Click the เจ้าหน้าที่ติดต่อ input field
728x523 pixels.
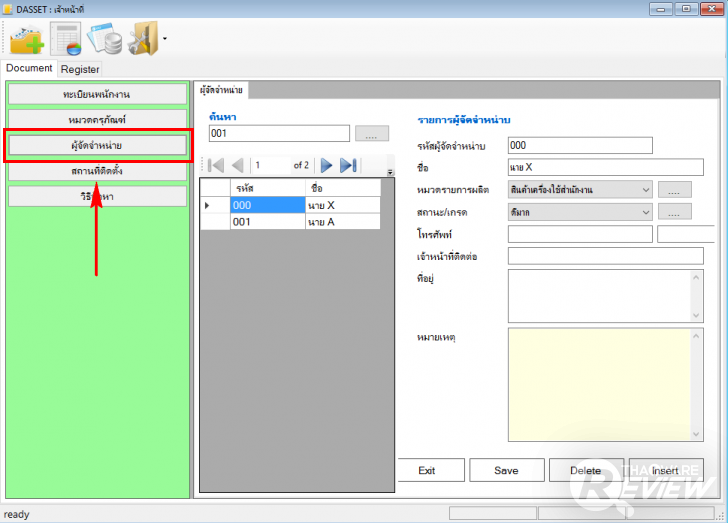[605, 256]
